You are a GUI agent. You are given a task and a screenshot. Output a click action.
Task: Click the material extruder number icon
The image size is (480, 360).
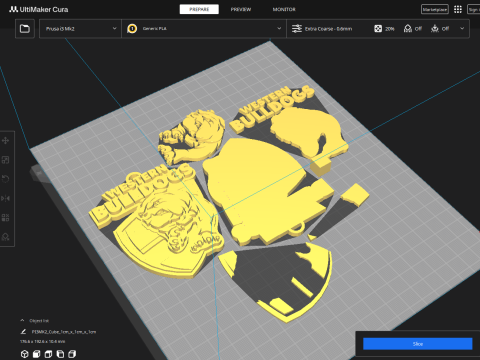tap(132, 29)
